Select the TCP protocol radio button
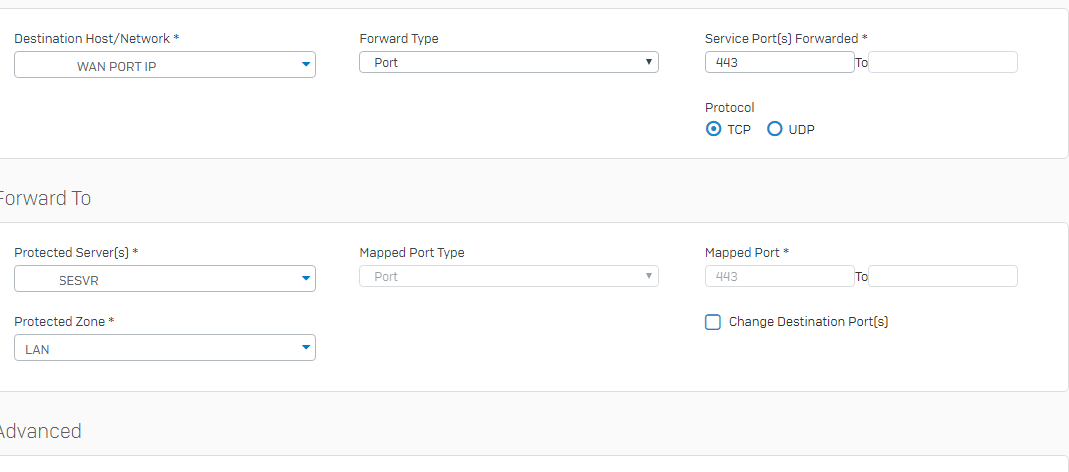 point(713,129)
